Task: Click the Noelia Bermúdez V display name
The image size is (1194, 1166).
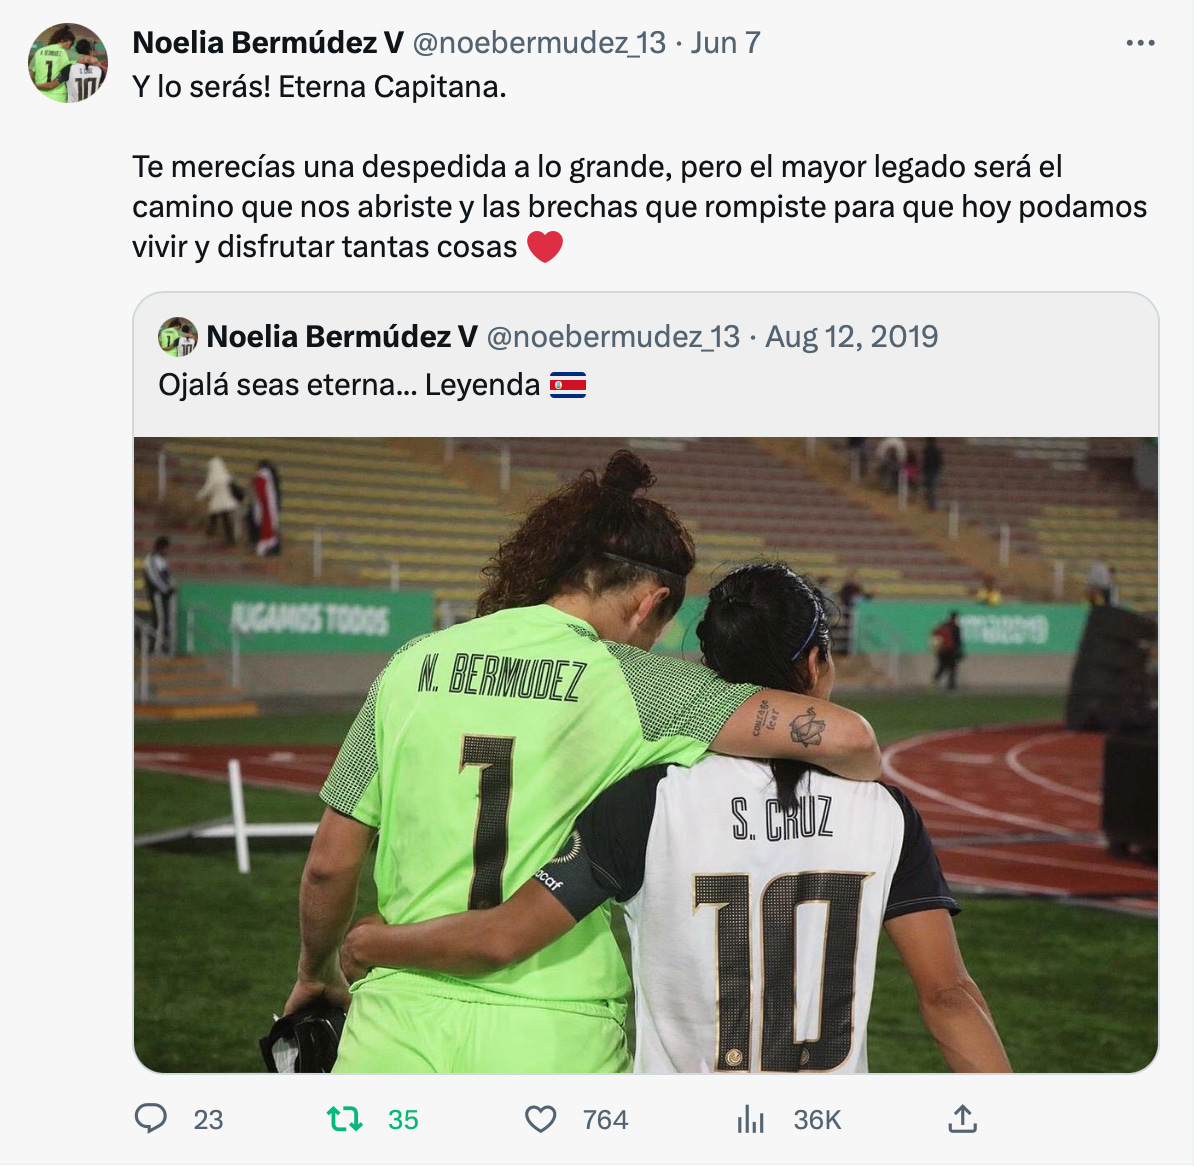Action: click(x=268, y=43)
